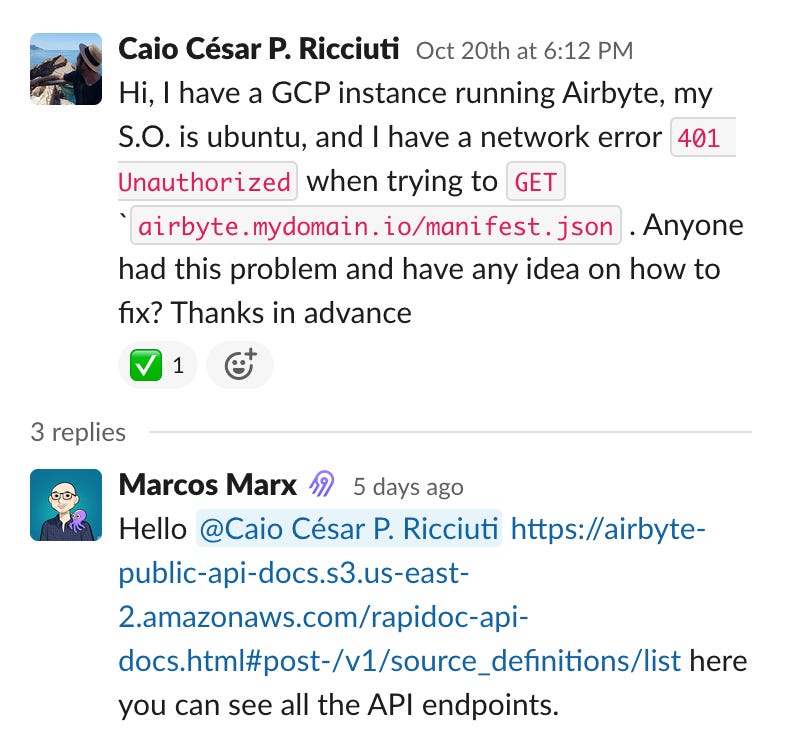Click the 3 replies thread label
Screen dimensions: 796x731
point(78,433)
